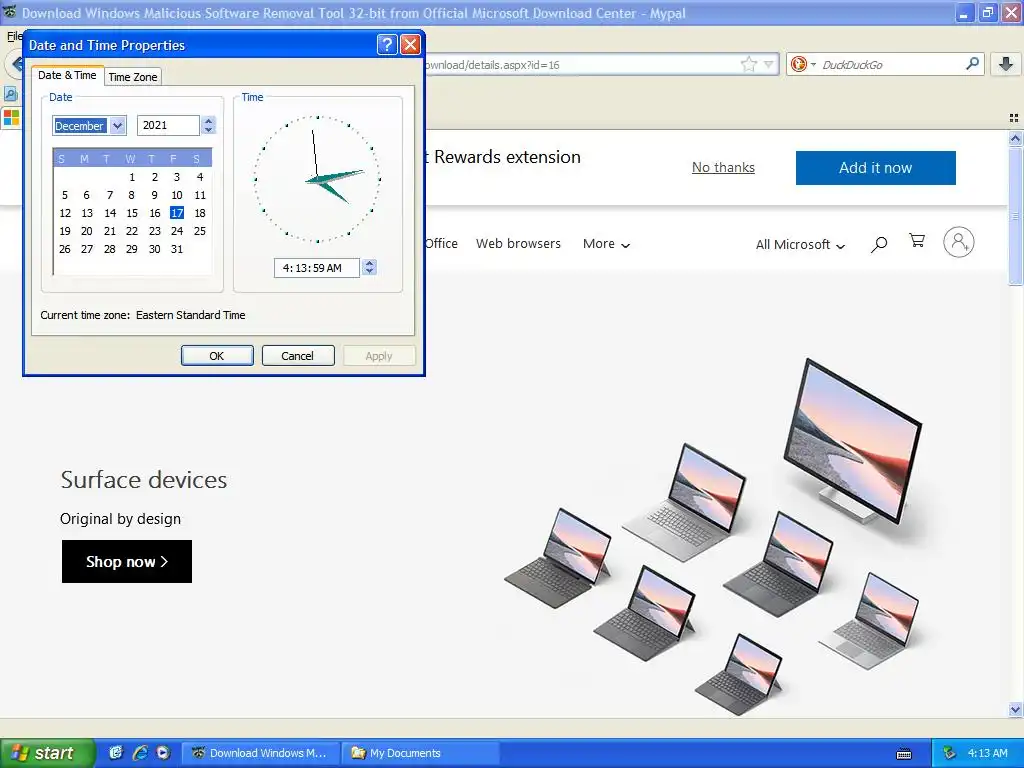This screenshot has height=768, width=1024.
Task: Click the DuckDuckGo search input field
Action: tap(891, 65)
